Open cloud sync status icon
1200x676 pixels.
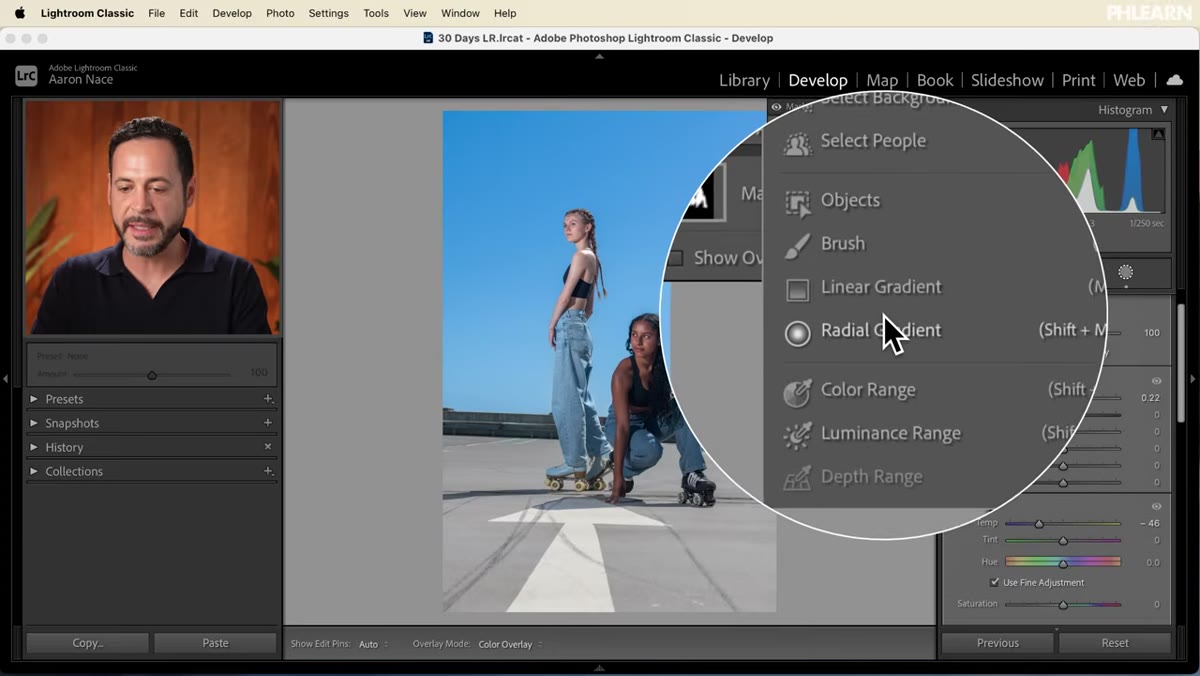1175,80
